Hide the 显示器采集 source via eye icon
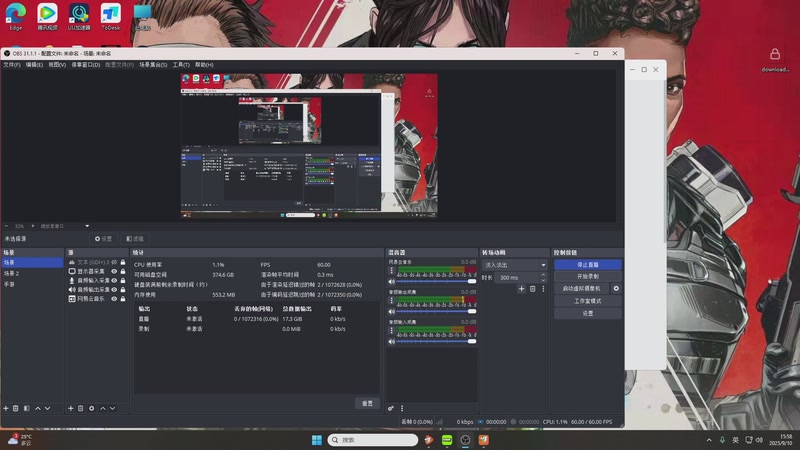Image resolution: width=800 pixels, height=450 pixels. coord(114,271)
